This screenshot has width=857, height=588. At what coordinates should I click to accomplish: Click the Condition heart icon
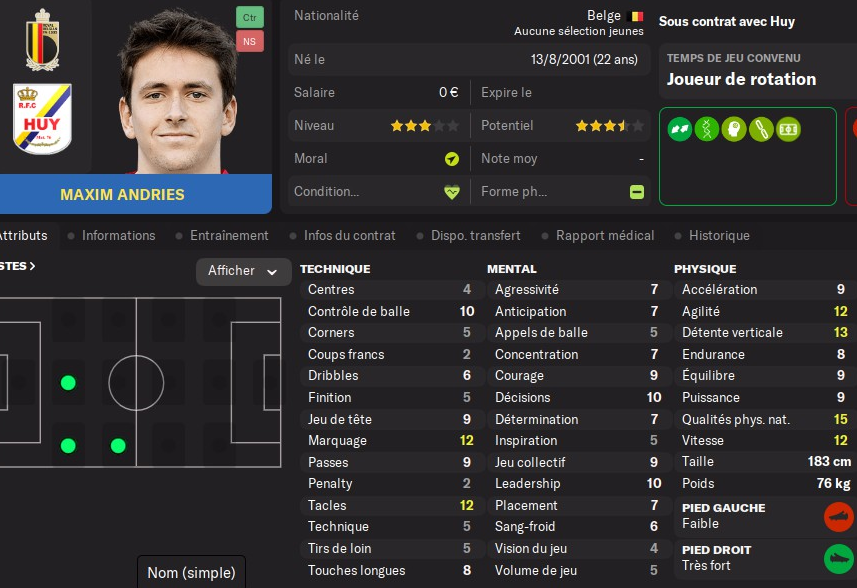pos(452,192)
